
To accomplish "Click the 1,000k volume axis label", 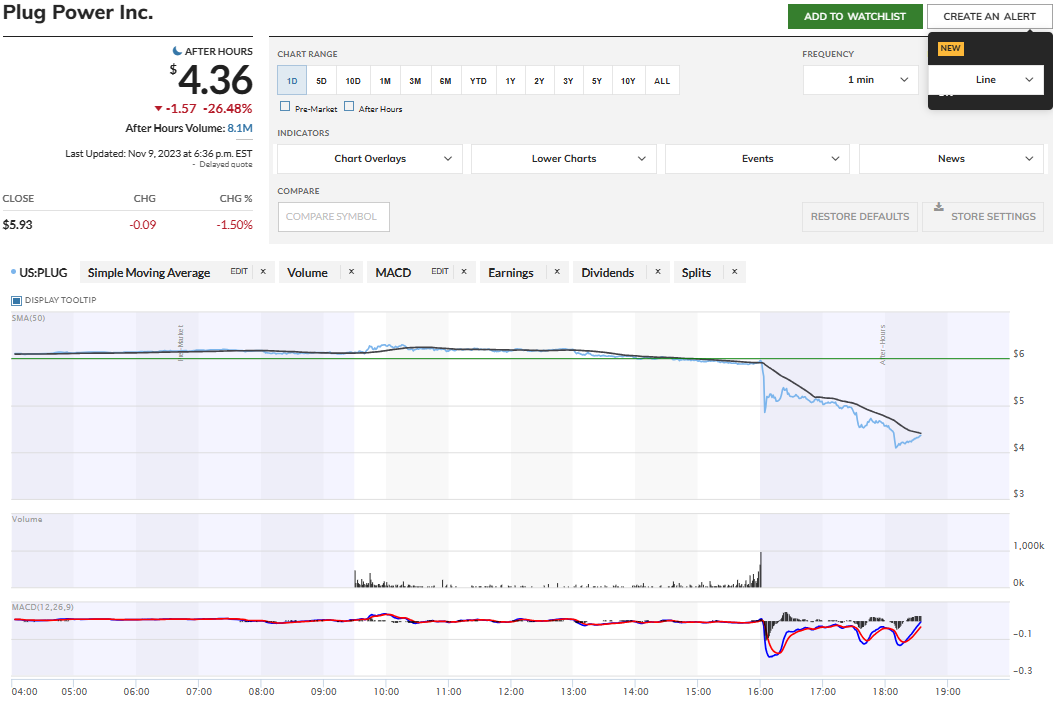I will (x=1029, y=545).
